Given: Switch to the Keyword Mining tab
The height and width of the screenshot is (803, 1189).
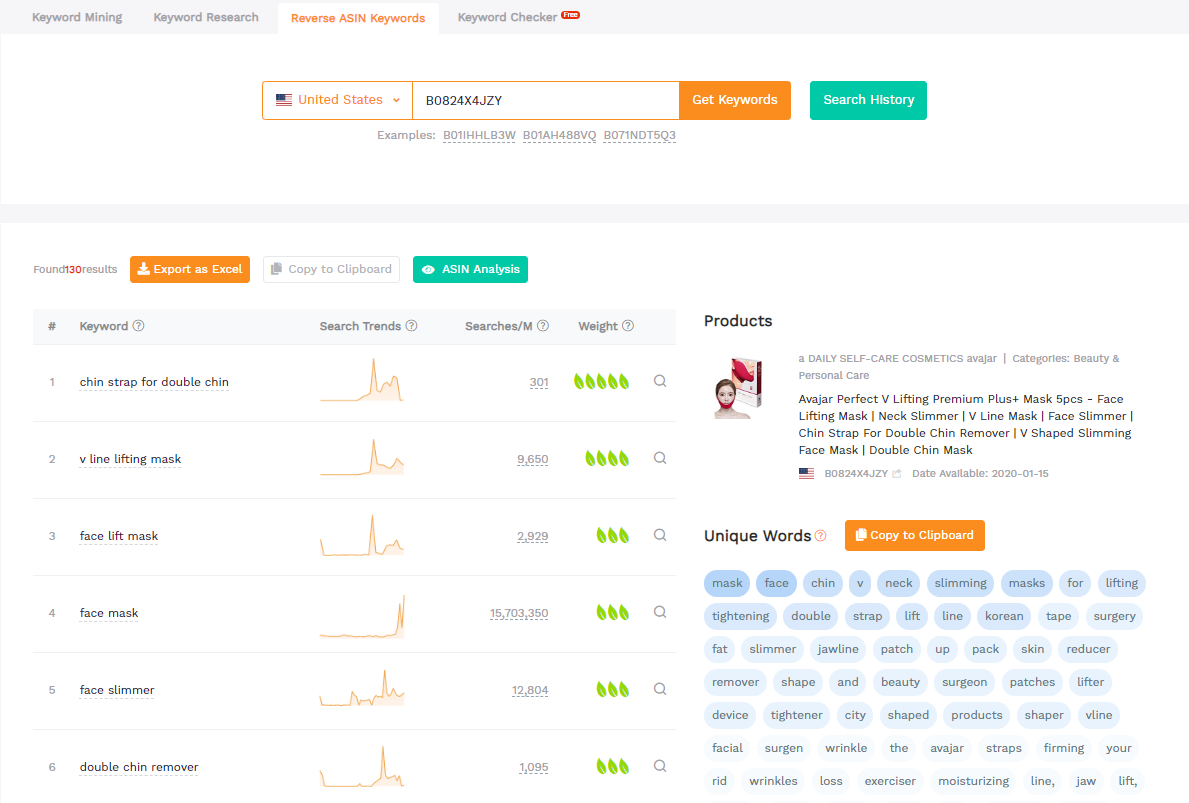Looking at the screenshot, I should pyautogui.click(x=77, y=17).
